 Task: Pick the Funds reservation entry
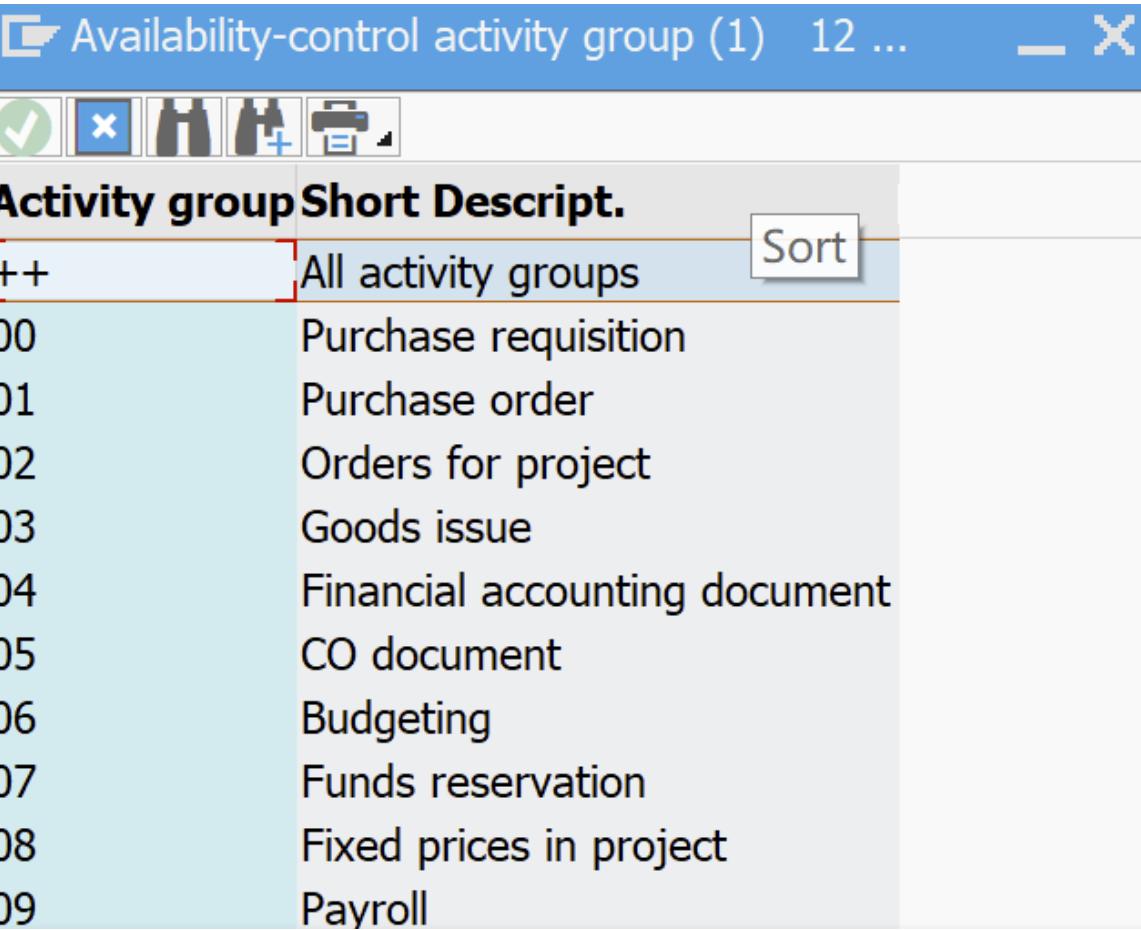point(474,782)
